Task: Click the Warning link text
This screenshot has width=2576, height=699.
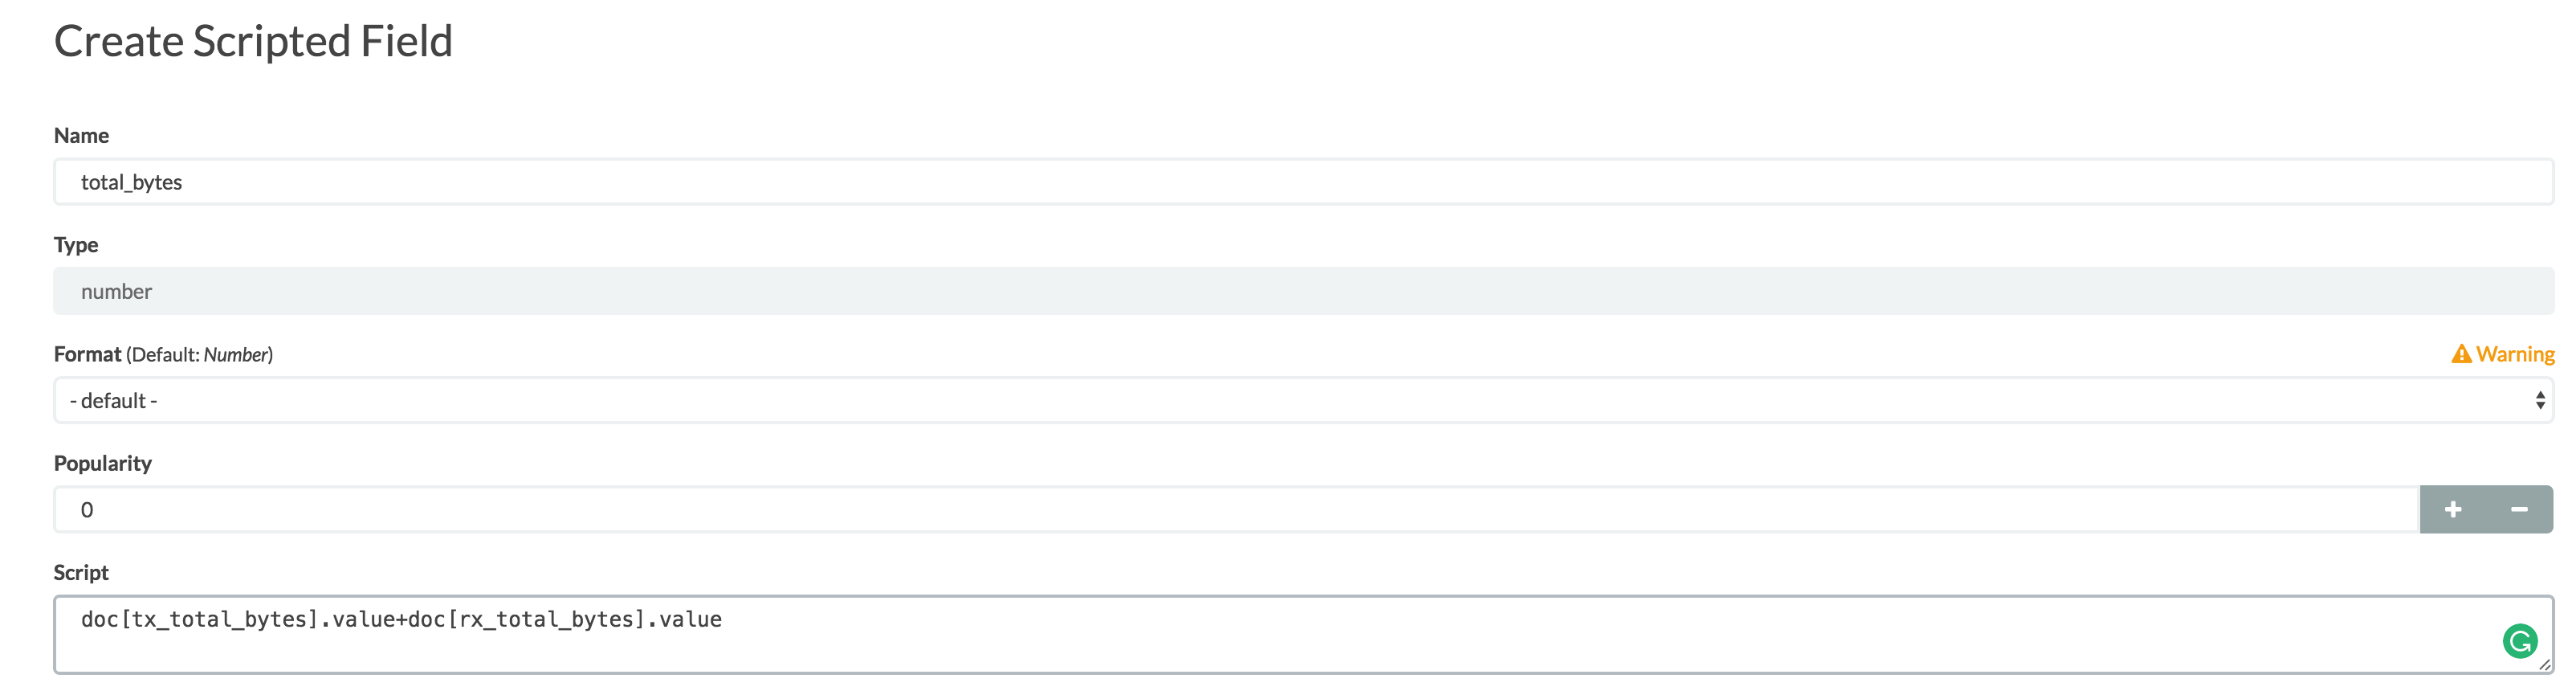Action: point(2515,354)
